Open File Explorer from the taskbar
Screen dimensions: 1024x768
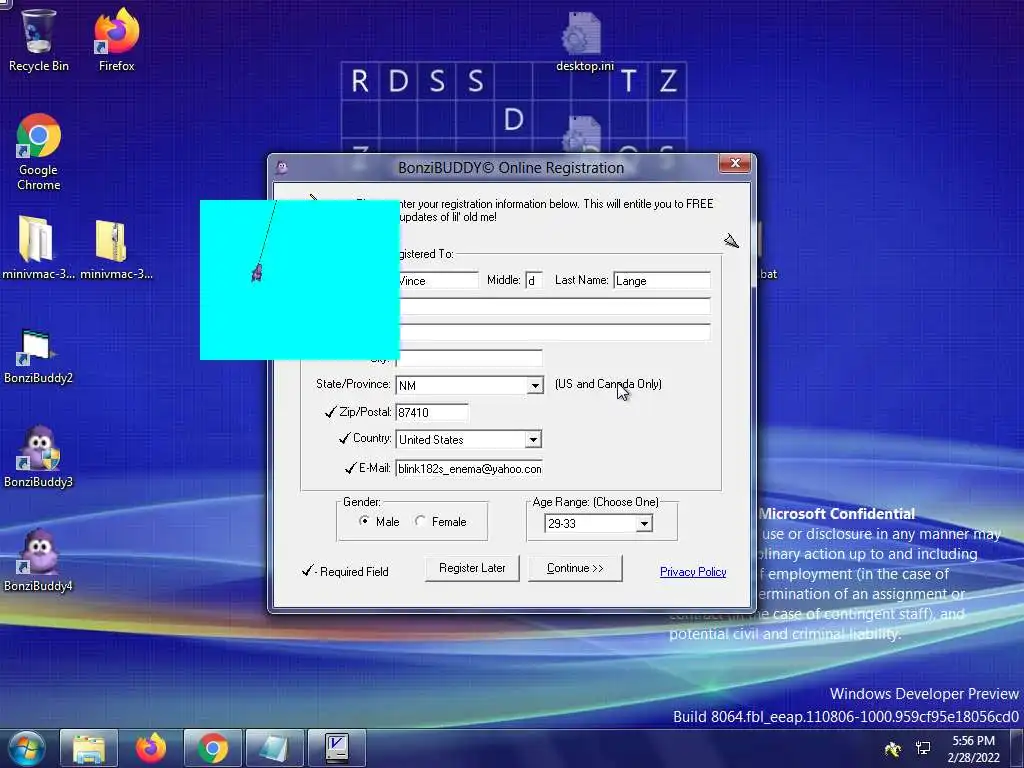pyautogui.click(x=89, y=748)
